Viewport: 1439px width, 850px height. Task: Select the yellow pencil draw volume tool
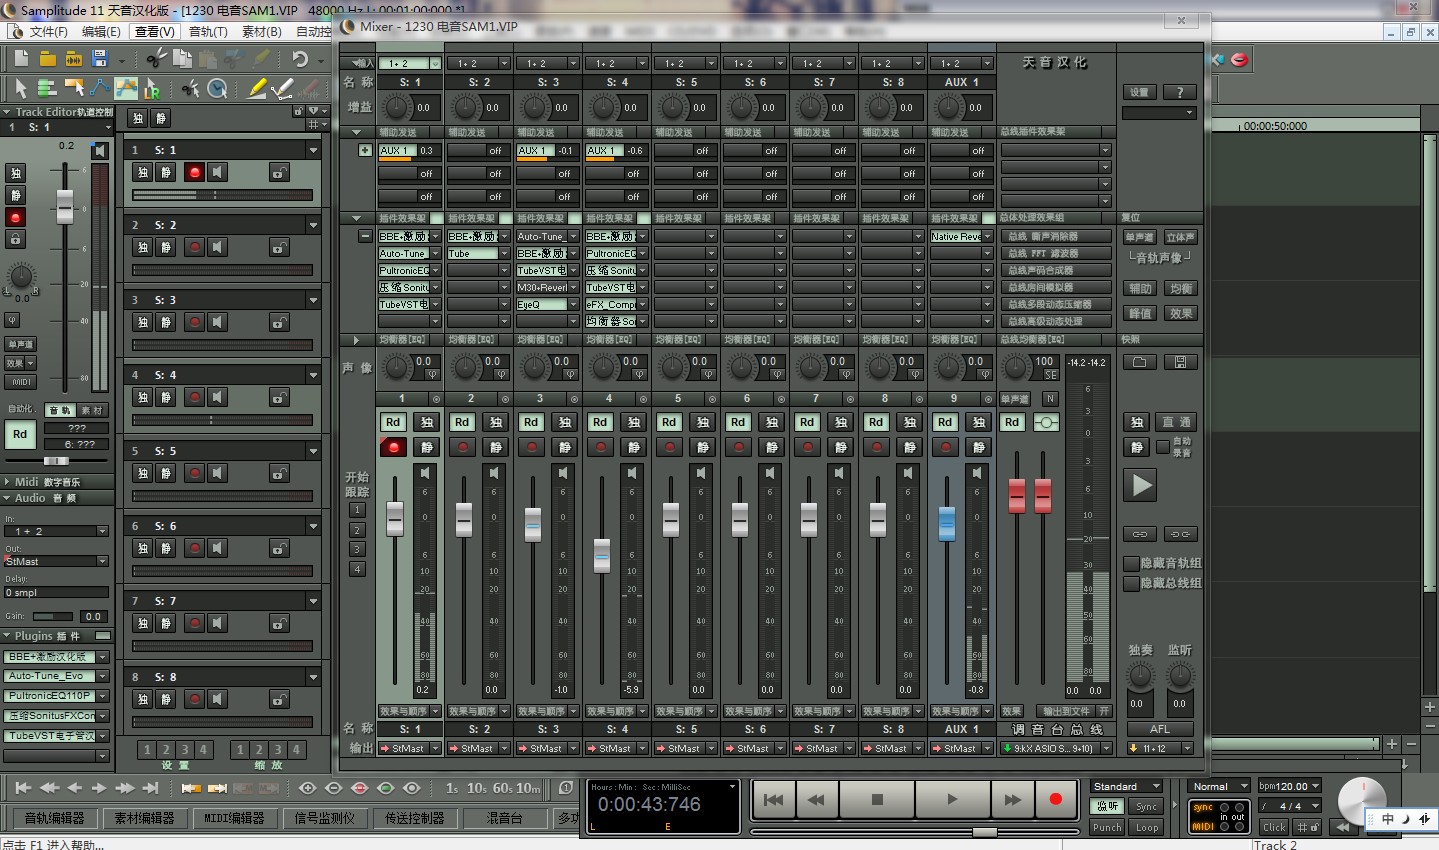(257, 89)
